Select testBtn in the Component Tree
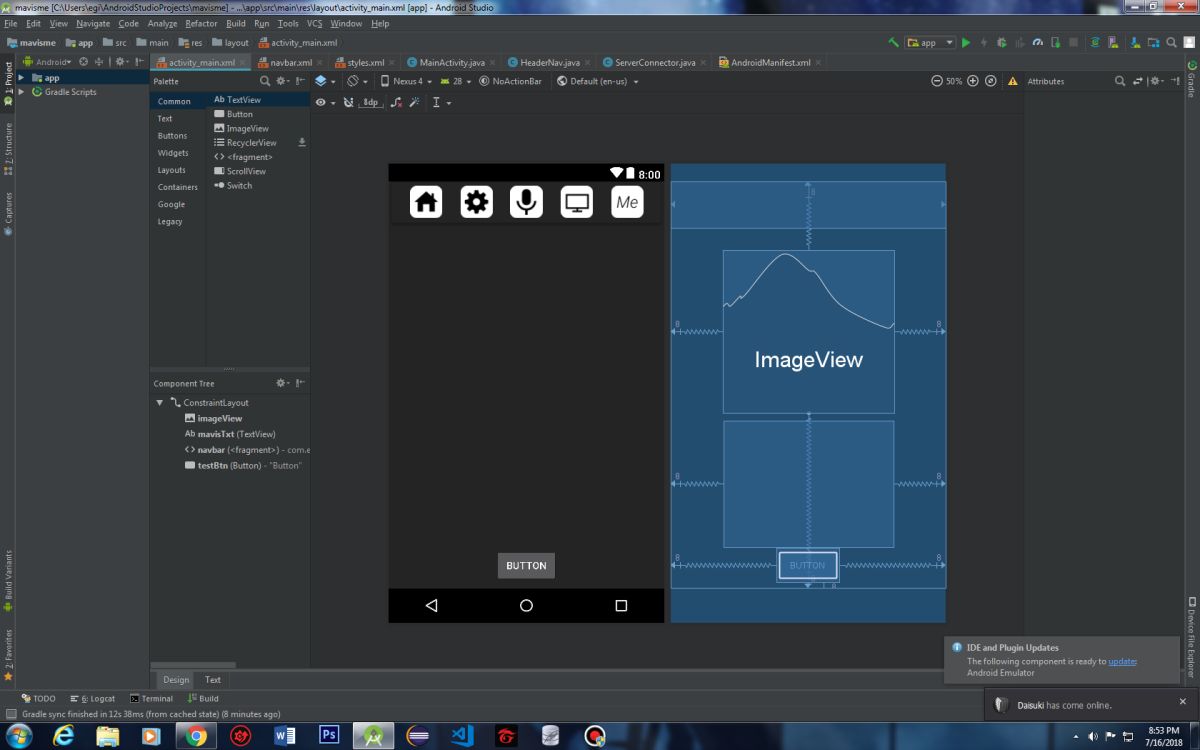 click(214, 465)
